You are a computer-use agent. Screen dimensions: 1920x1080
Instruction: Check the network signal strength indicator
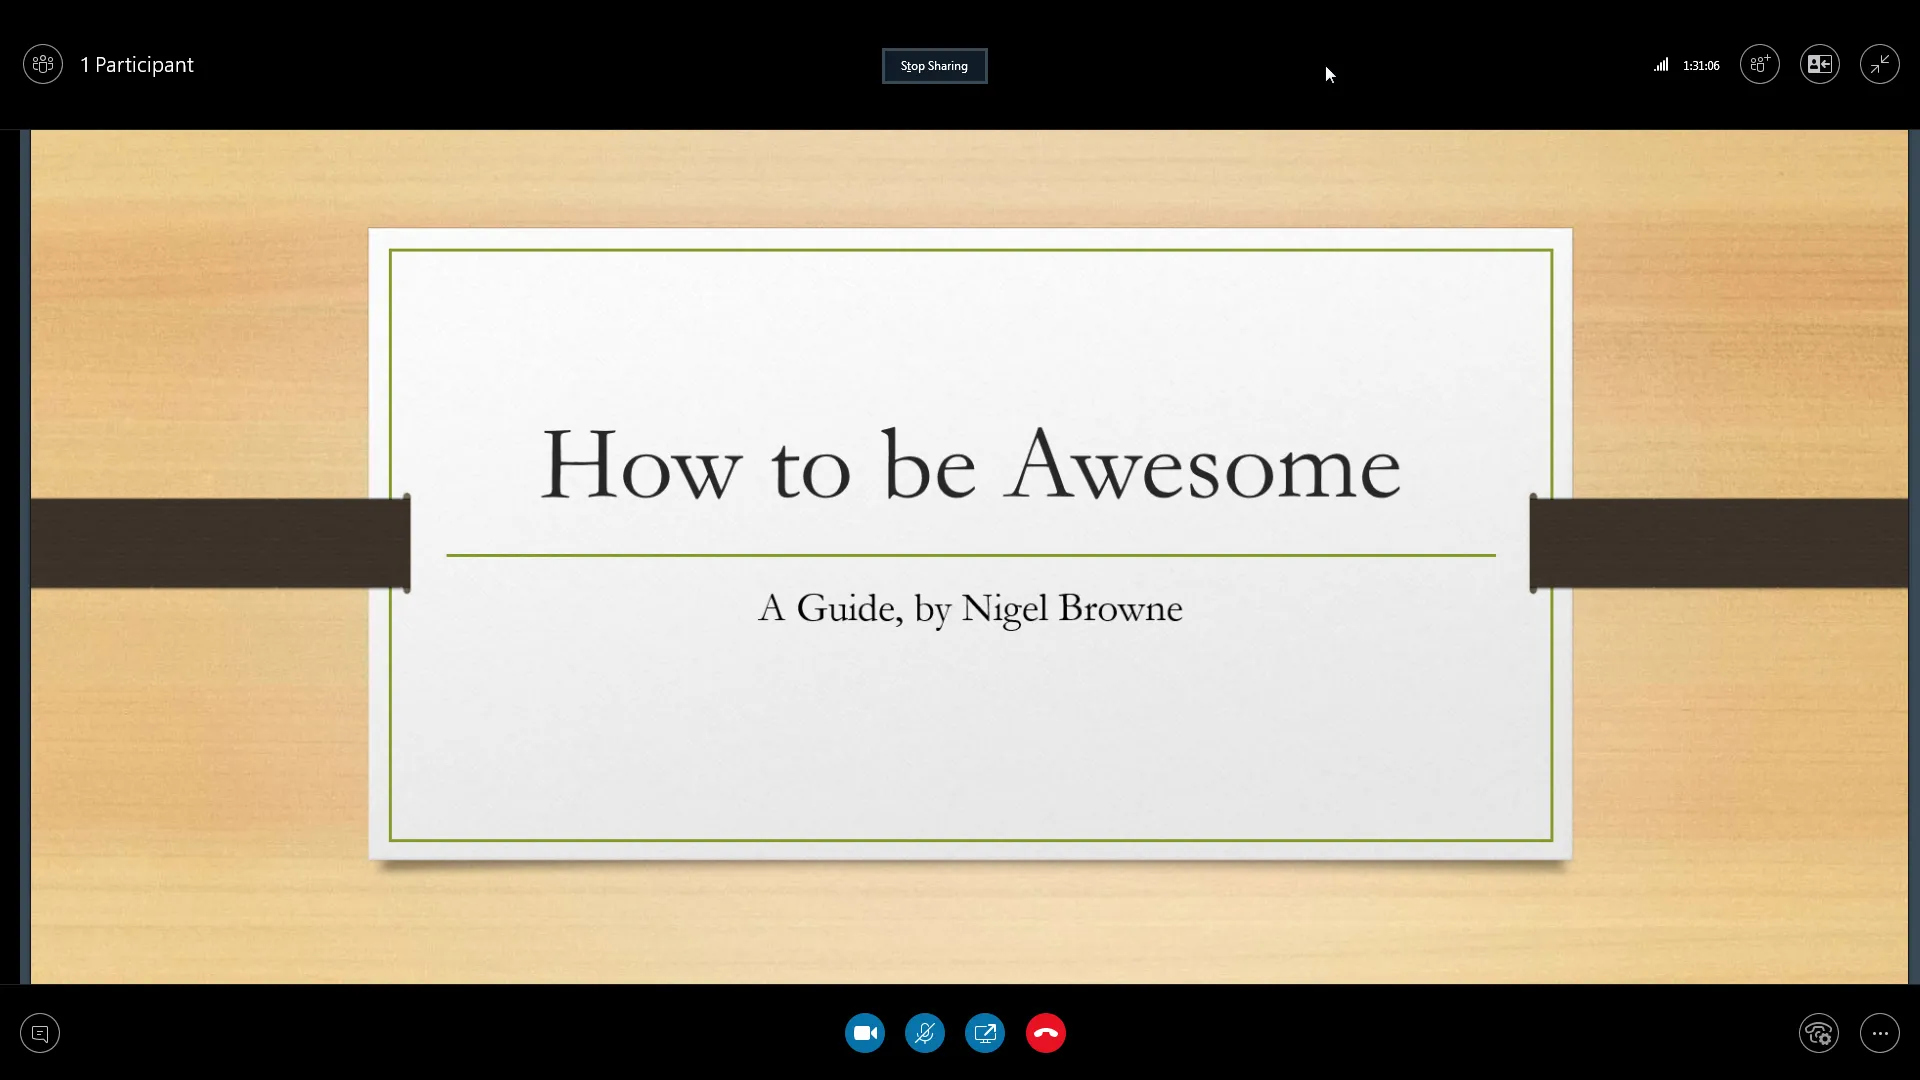pyautogui.click(x=1661, y=65)
